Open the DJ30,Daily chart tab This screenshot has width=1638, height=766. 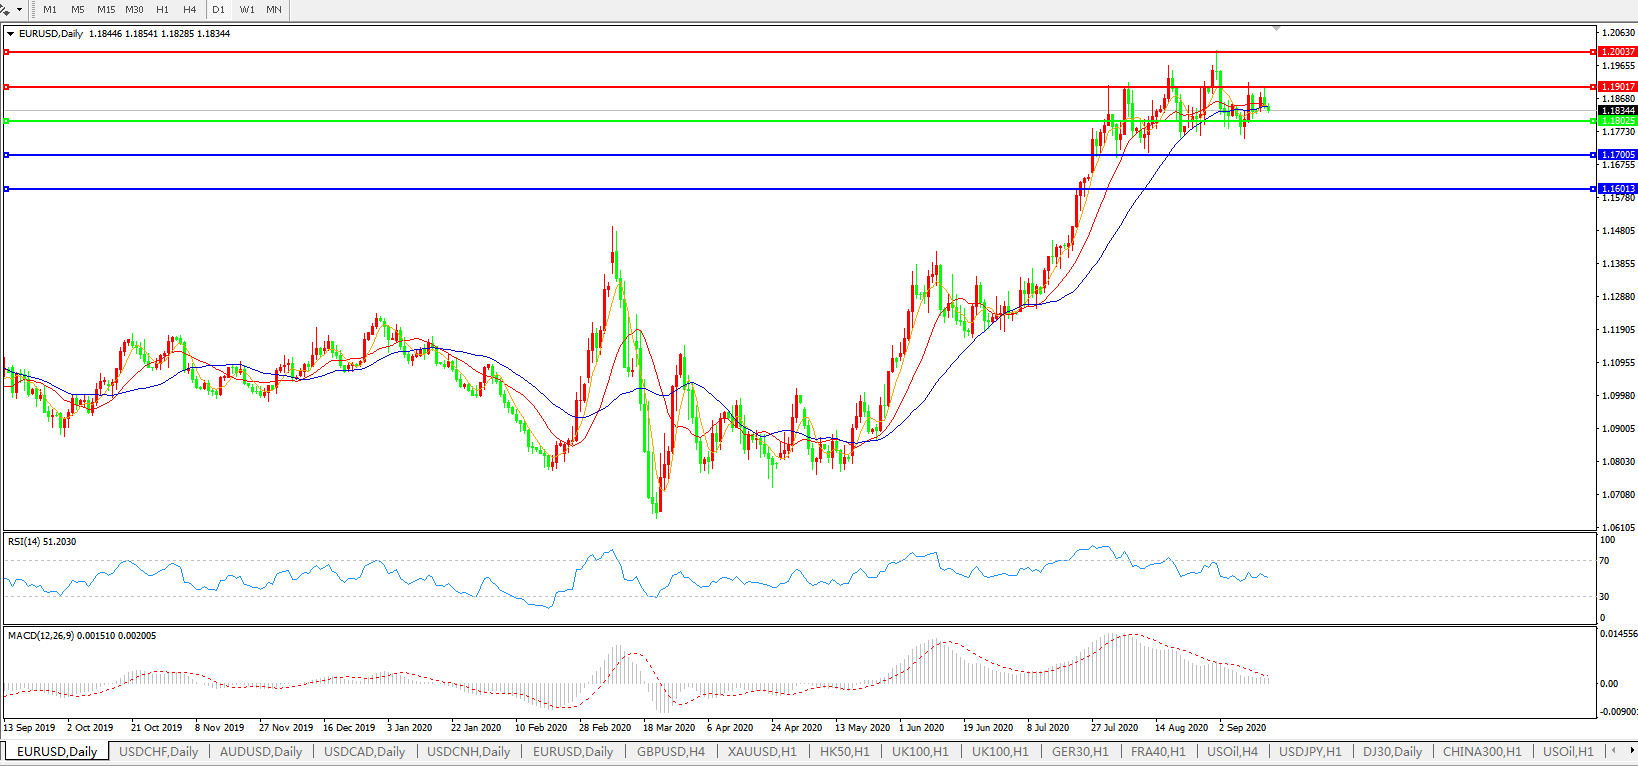click(1392, 751)
